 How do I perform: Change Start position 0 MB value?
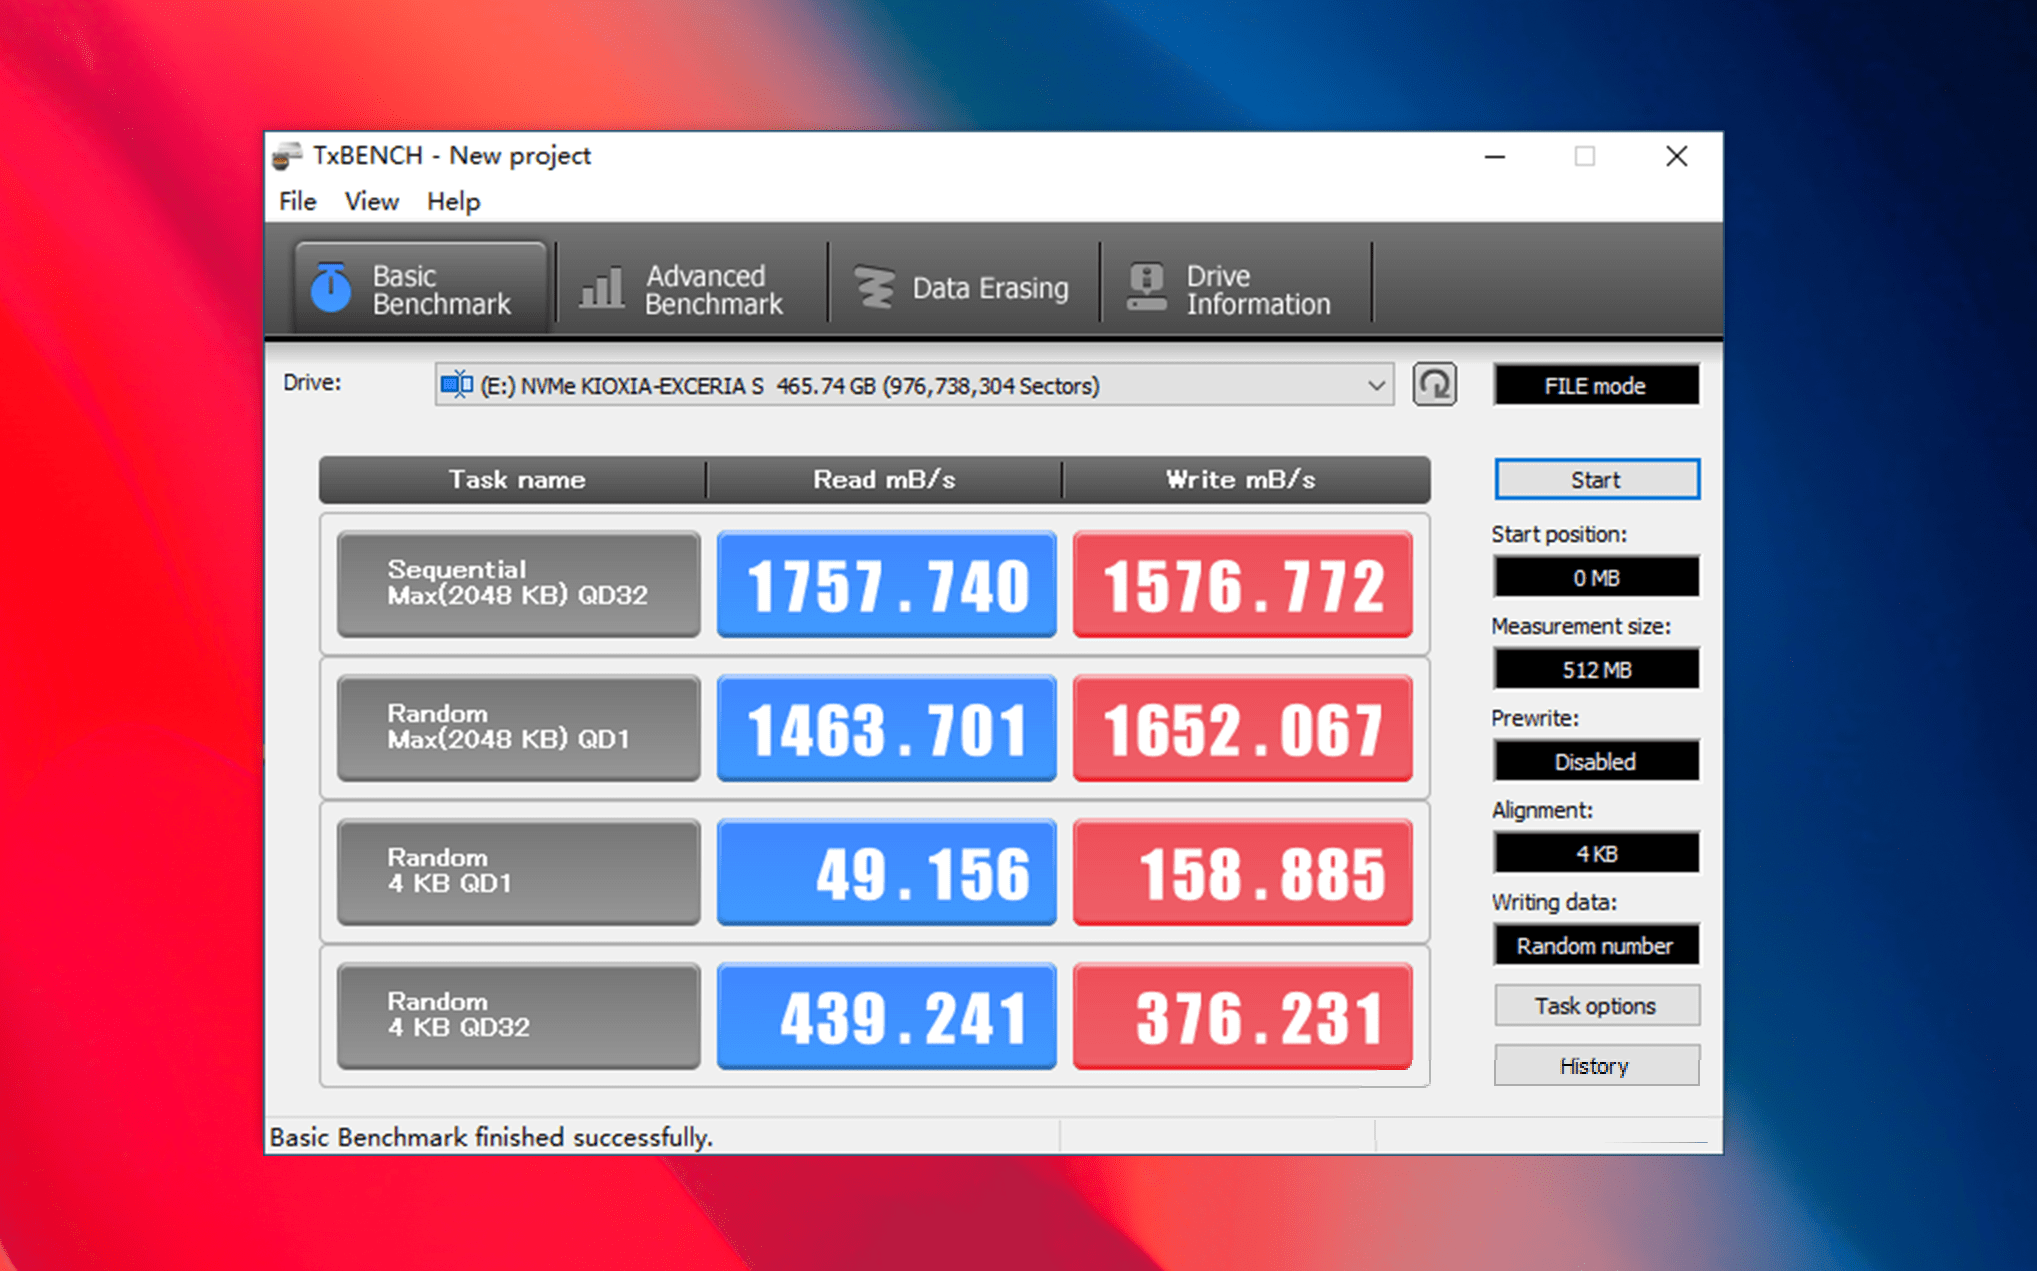[x=1596, y=577]
